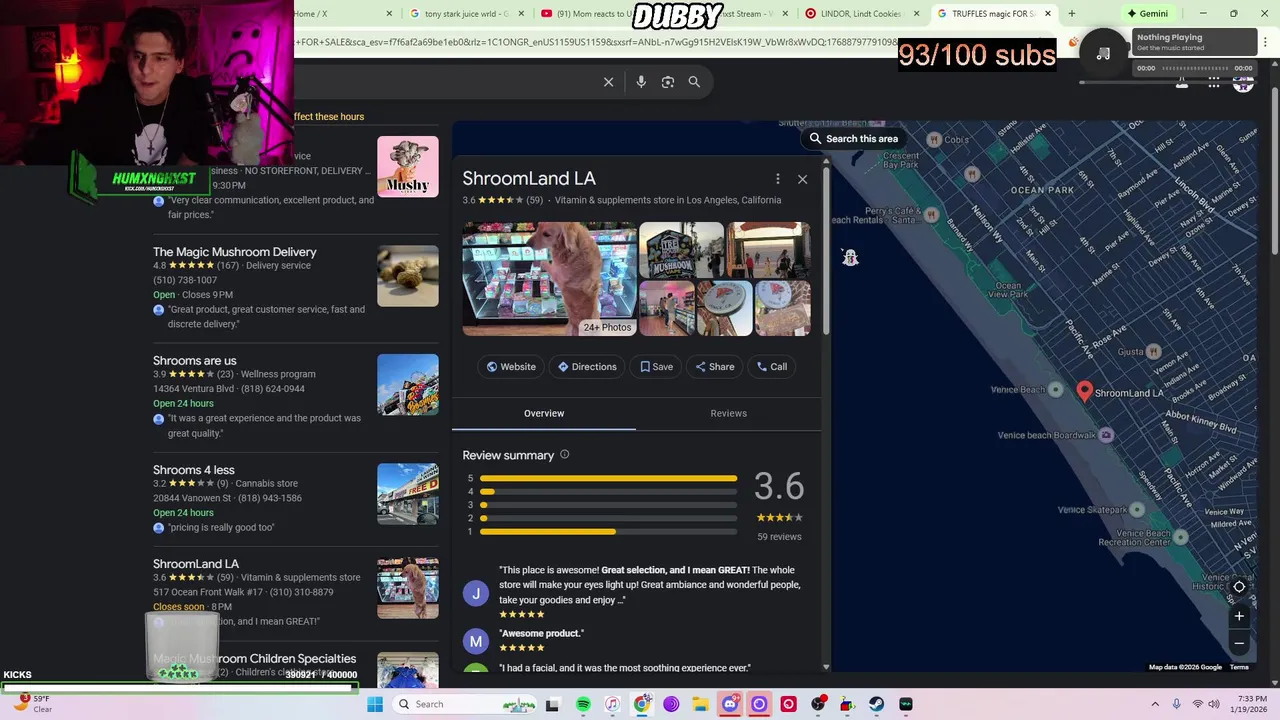Open Steam from the taskbar
This screenshot has height=720, width=1280.
tap(876, 704)
